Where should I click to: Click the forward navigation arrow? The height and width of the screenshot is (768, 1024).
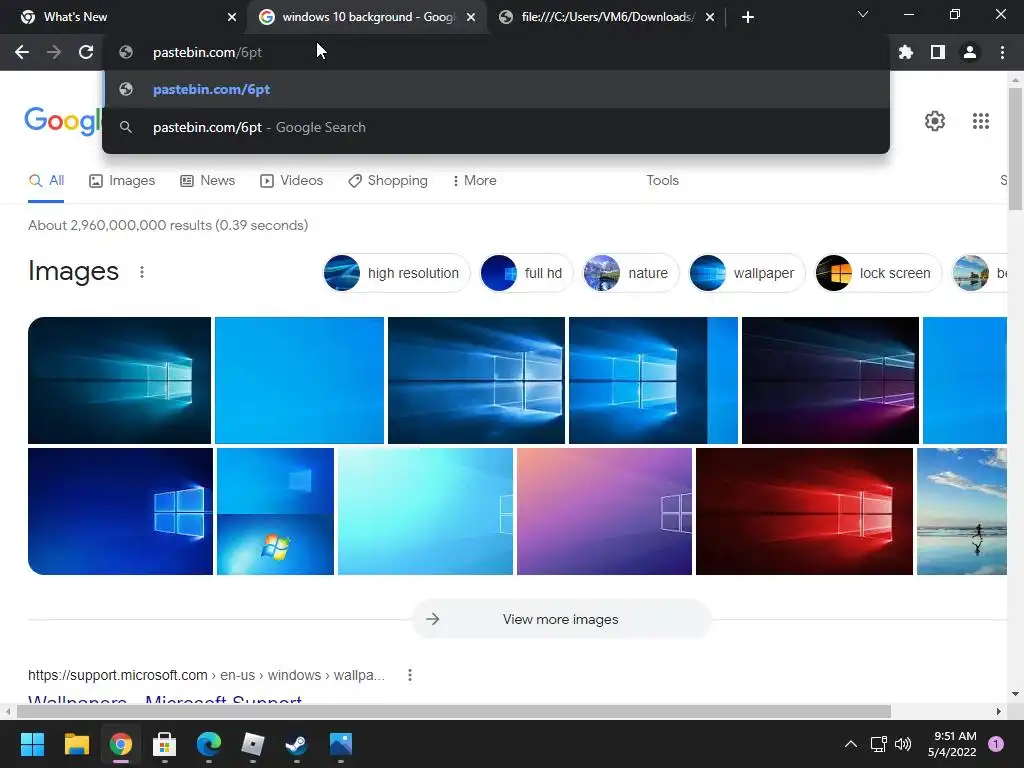(54, 52)
